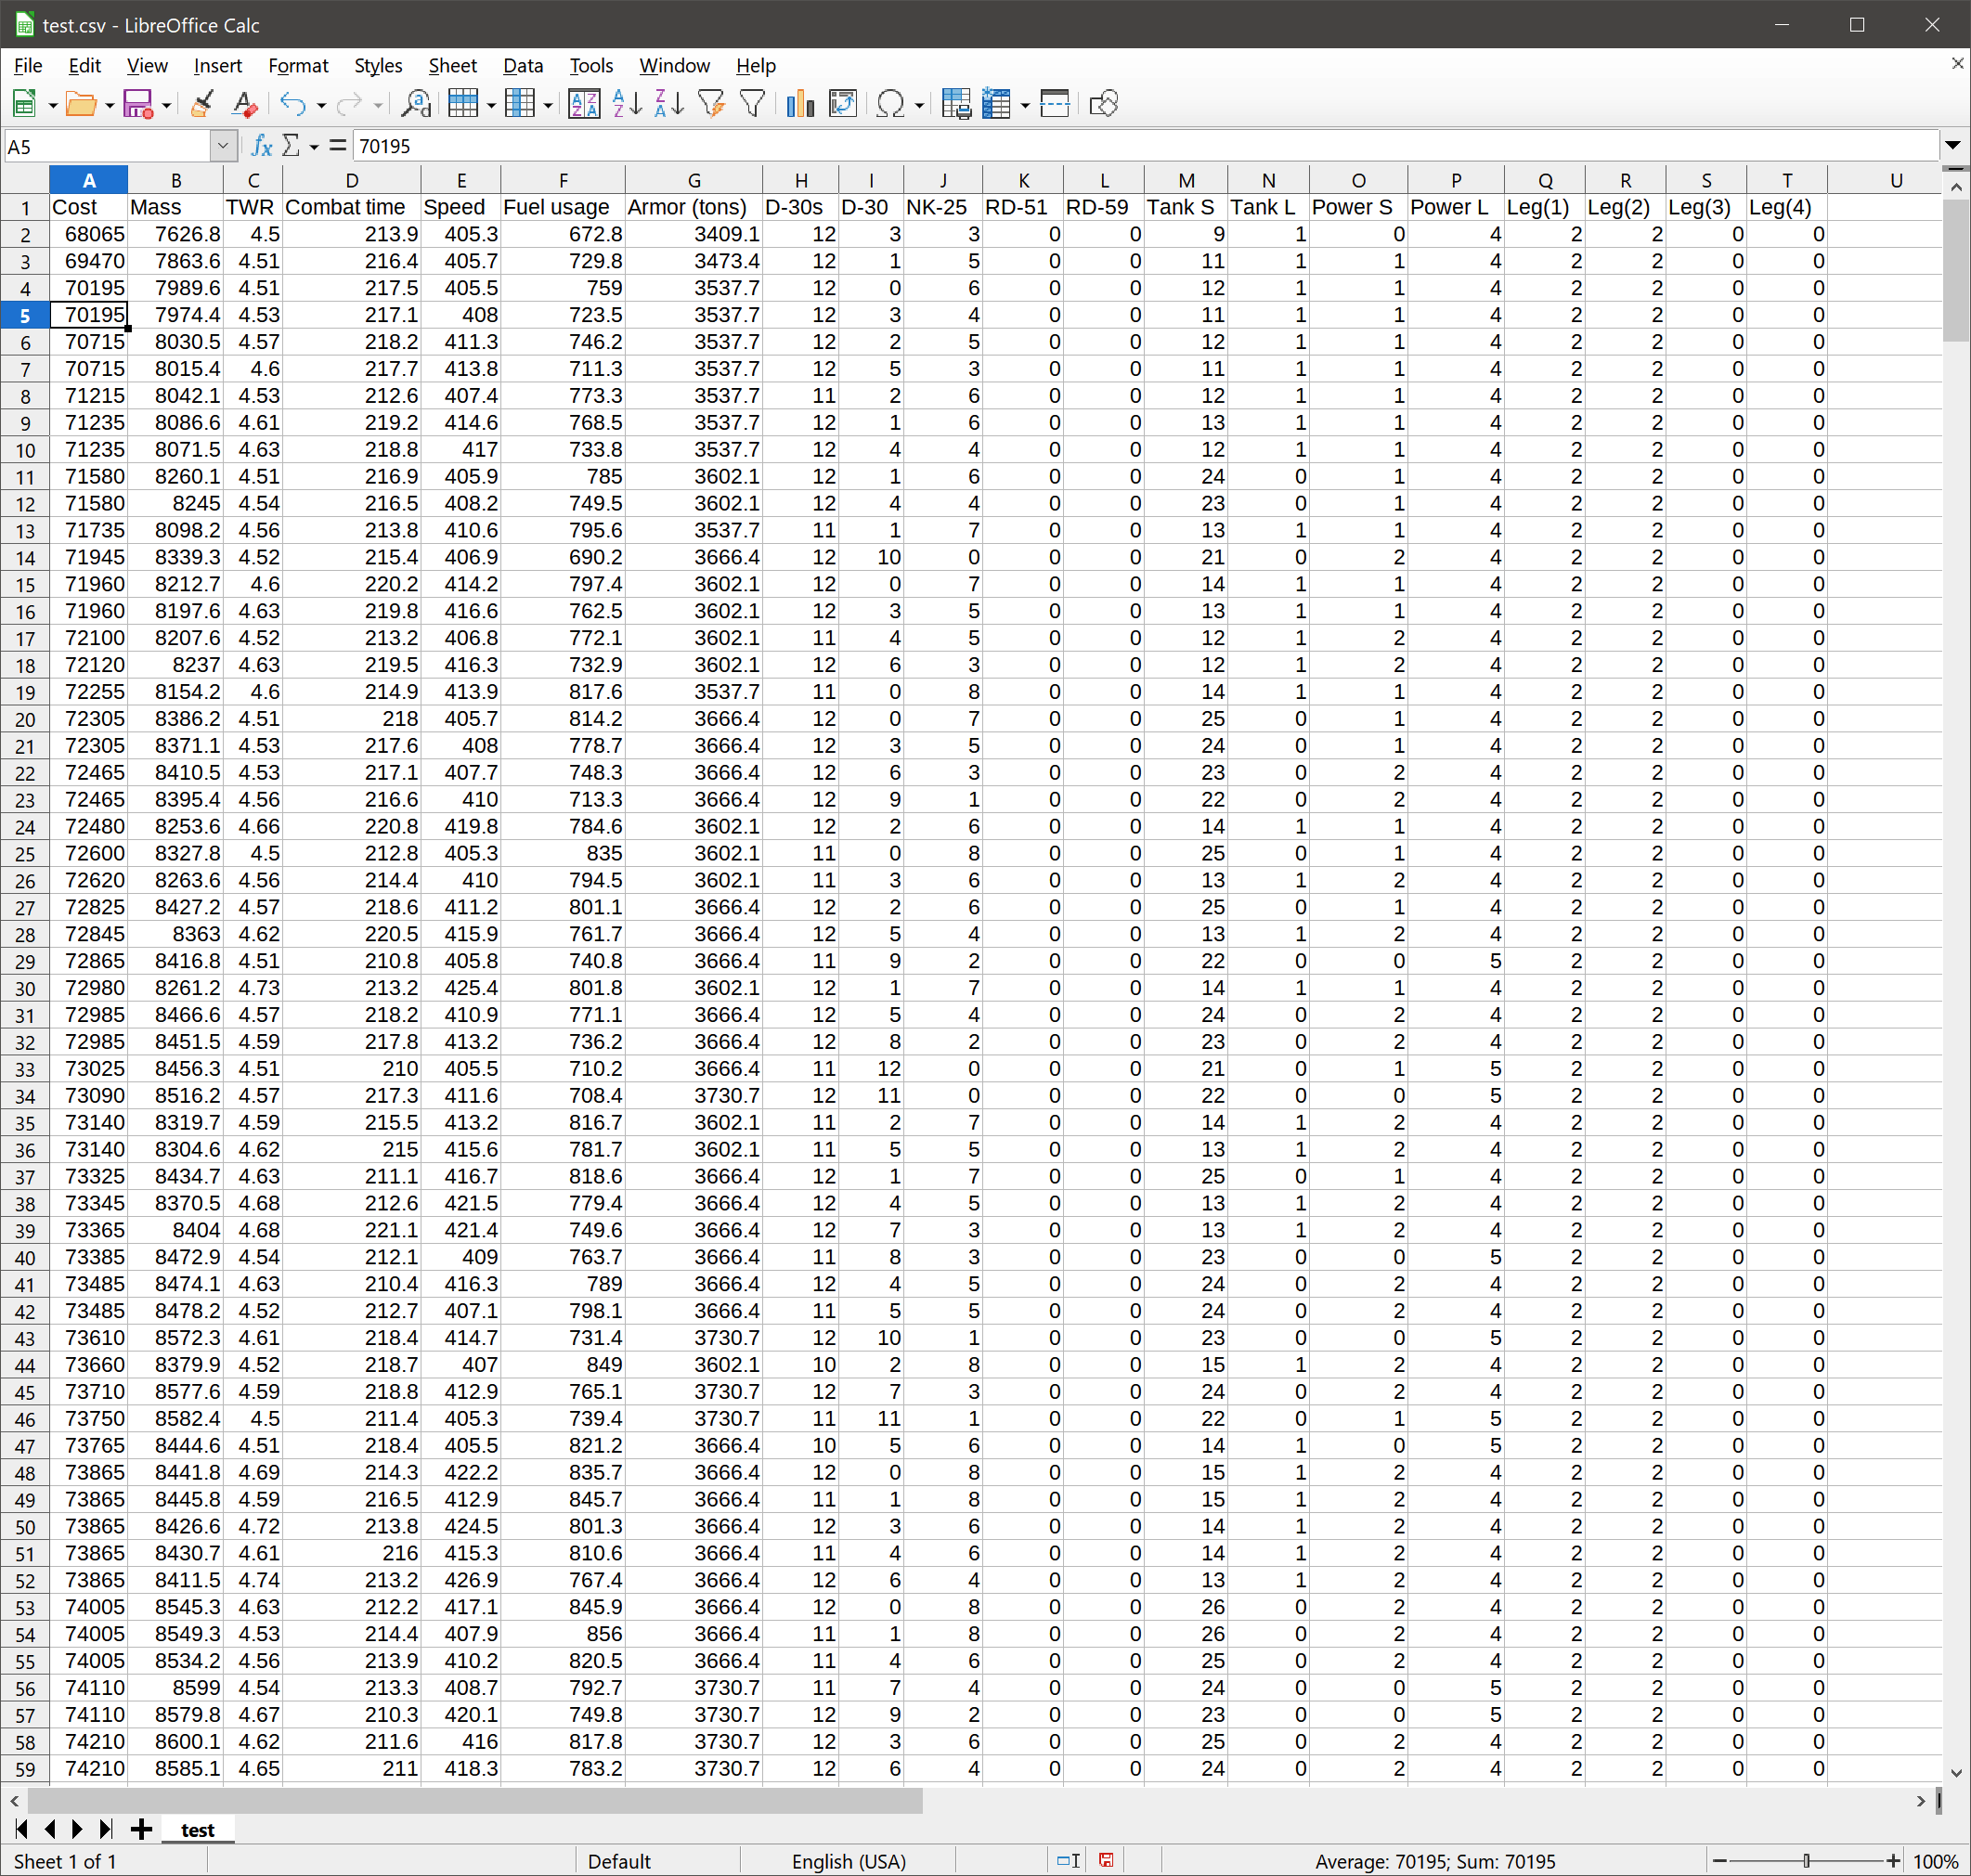Viewport: 1971px width, 1876px height.
Task: Open the Undo history dropdown arrow
Action: click(x=321, y=105)
